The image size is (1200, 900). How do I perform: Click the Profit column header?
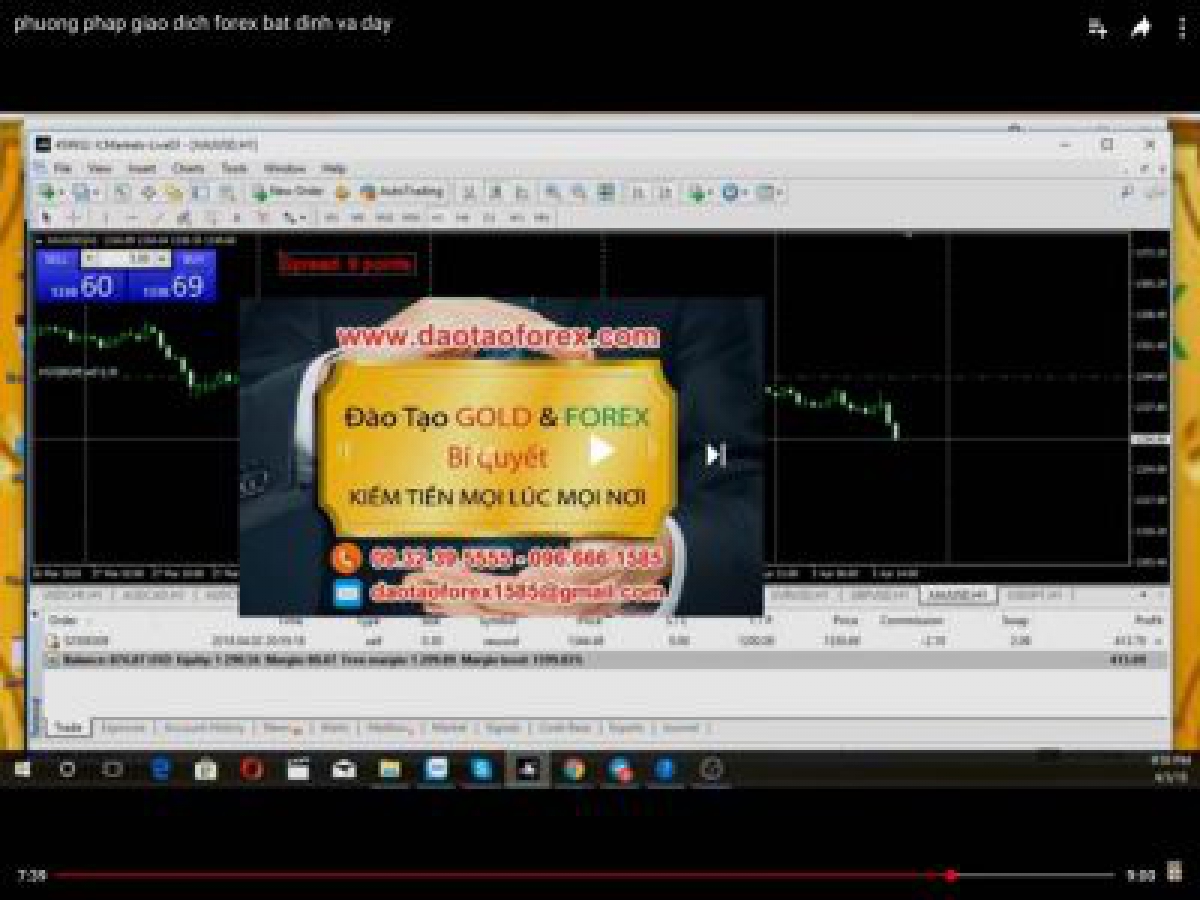pos(1148,620)
